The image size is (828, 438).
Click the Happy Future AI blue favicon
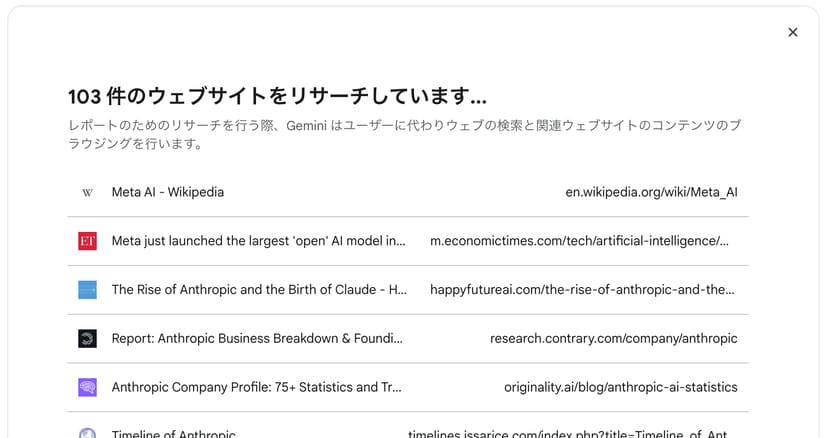tap(88, 290)
